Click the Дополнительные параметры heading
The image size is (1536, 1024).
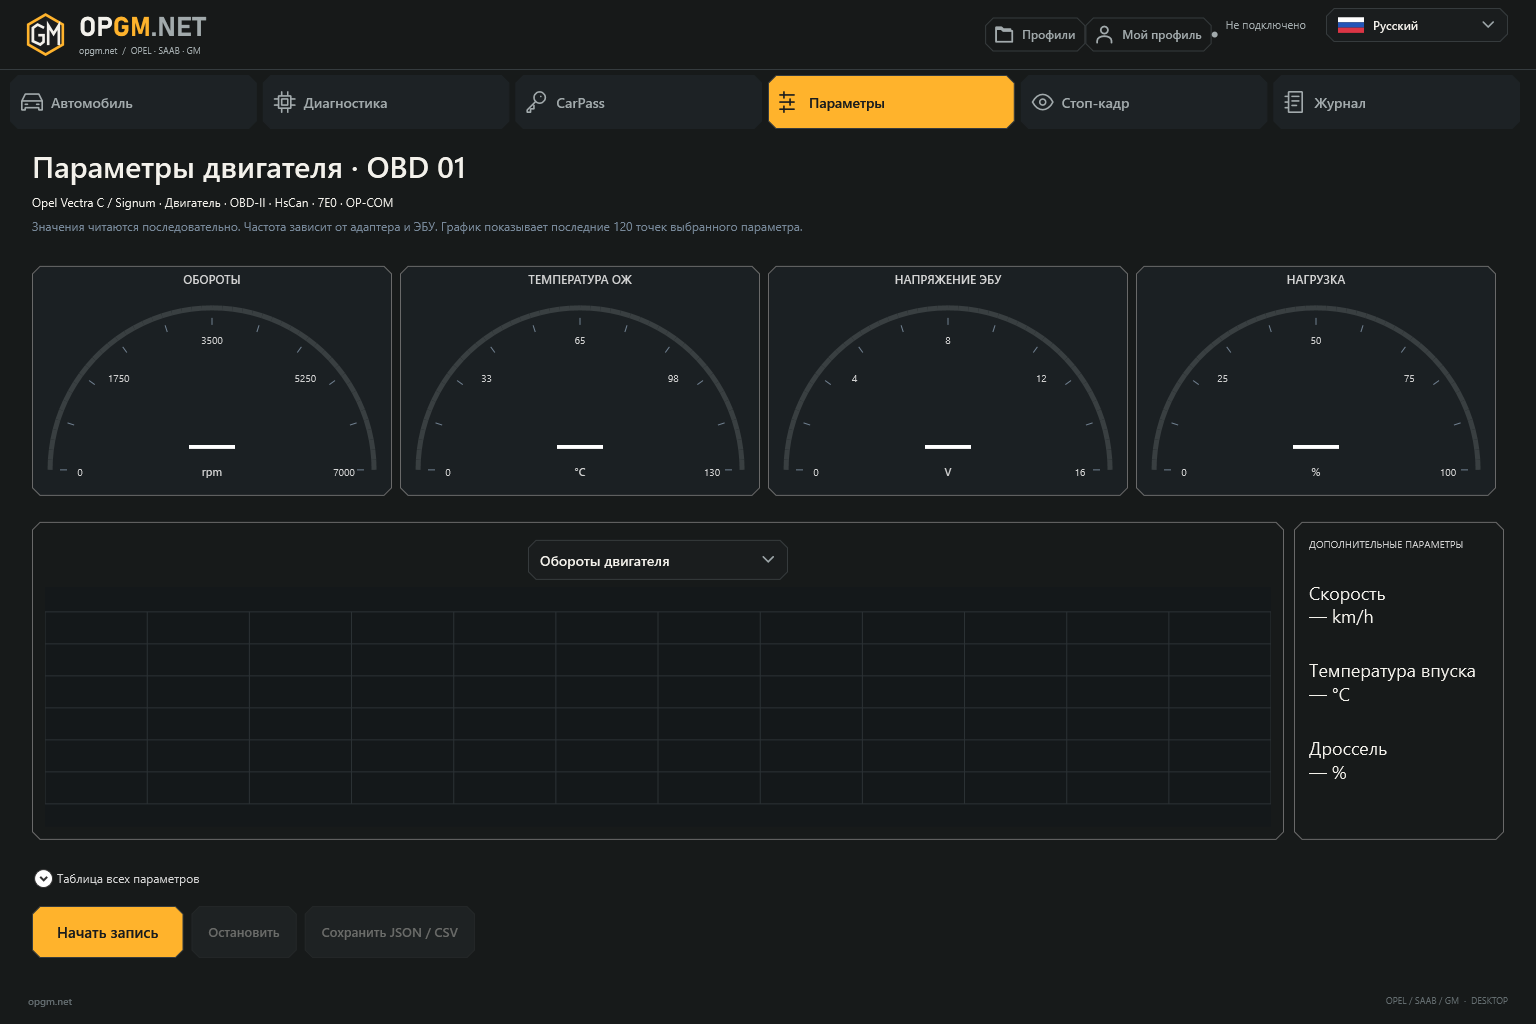pos(1386,545)
